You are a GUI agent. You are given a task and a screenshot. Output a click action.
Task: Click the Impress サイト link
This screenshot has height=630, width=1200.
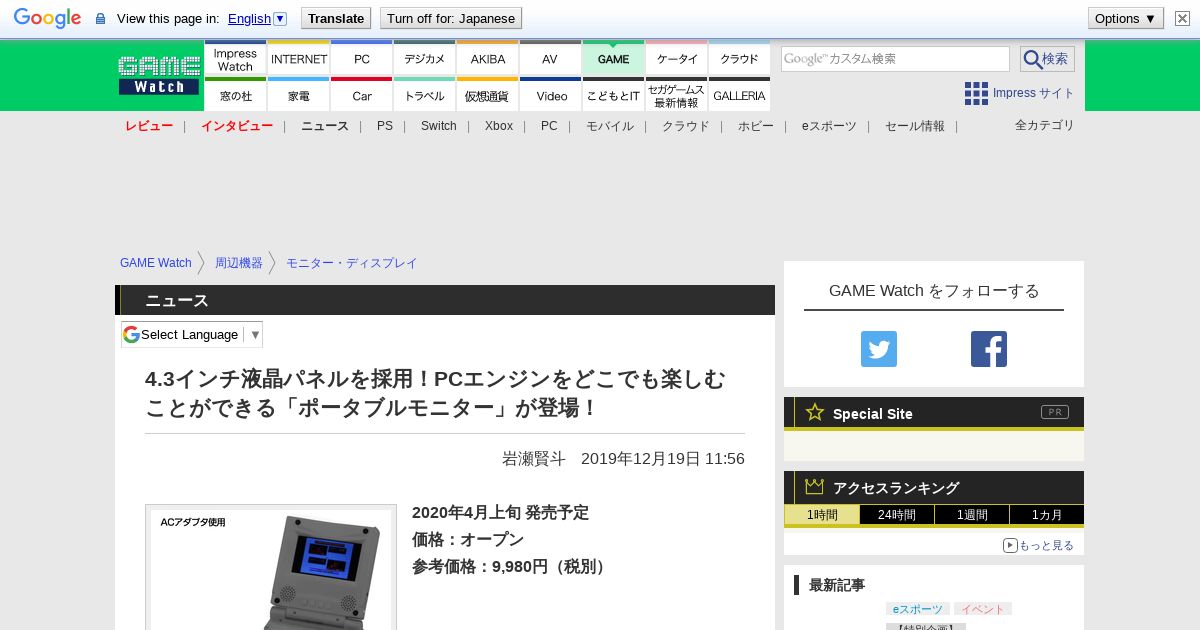click(x=1034, y=93)
